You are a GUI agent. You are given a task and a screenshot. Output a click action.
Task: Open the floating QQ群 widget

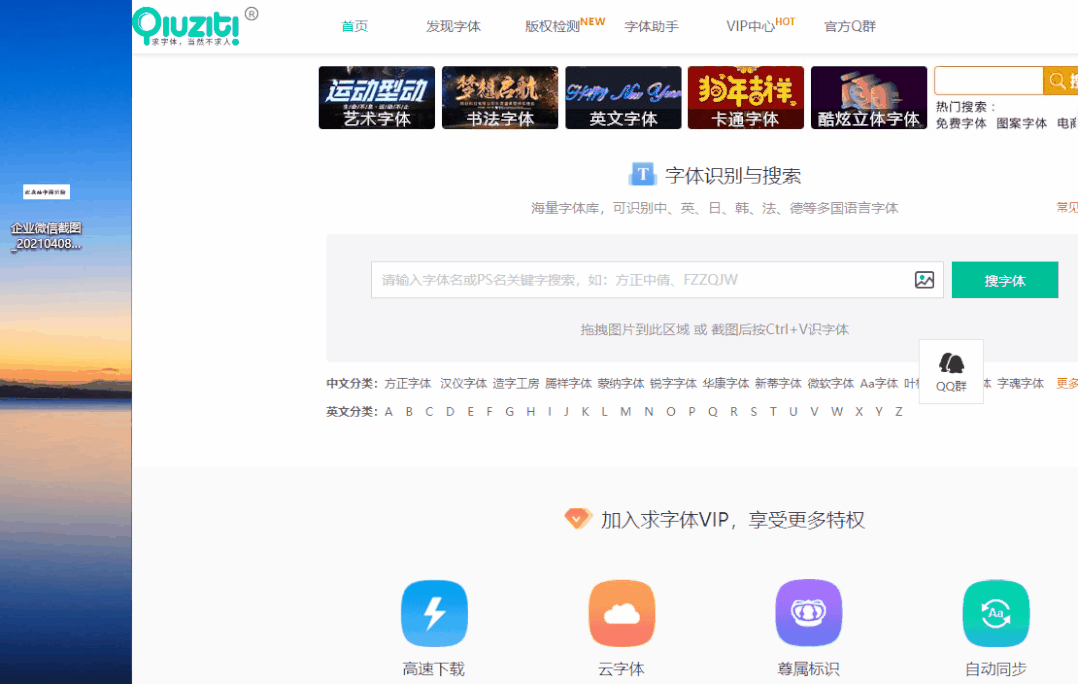click(952, 372)
